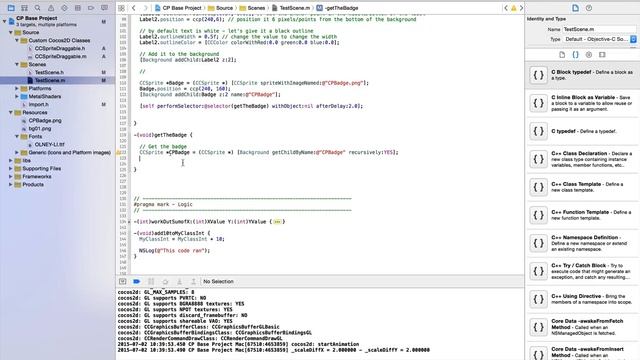Open the Project navigator tab
The image size is (640, 360).
click(11, 8)
